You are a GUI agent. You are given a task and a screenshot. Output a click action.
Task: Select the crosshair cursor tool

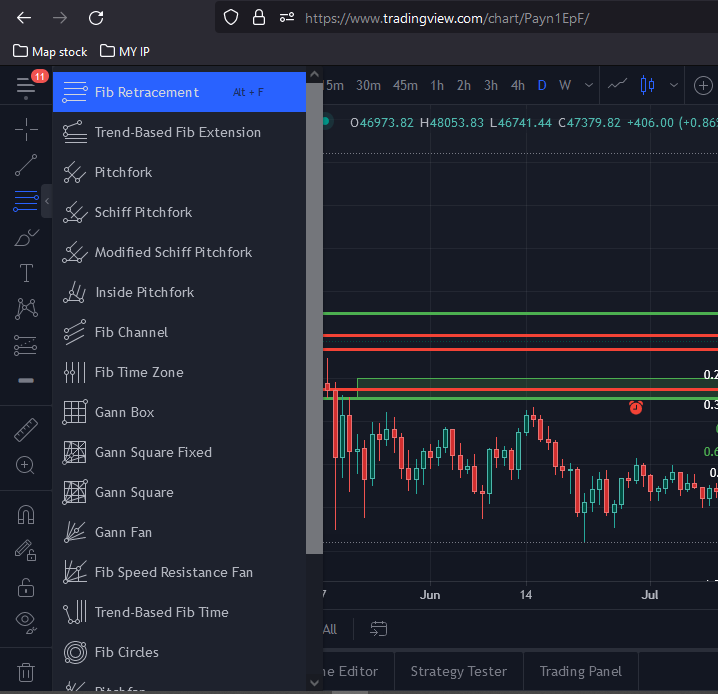click(x=26, y=129)
